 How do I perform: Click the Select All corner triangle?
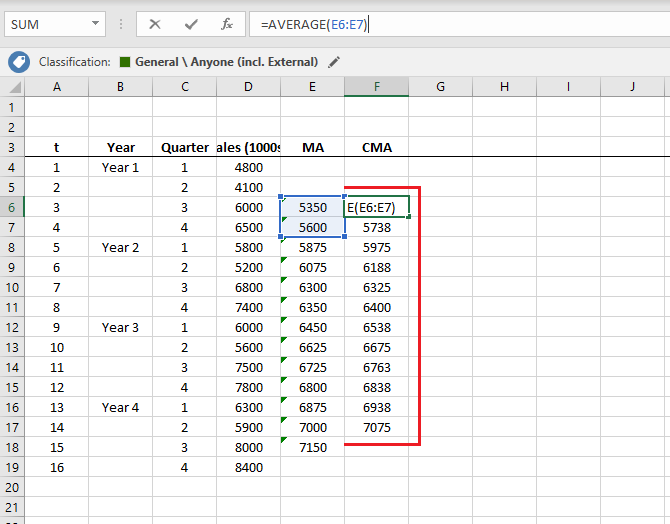[x=12, y=87]
